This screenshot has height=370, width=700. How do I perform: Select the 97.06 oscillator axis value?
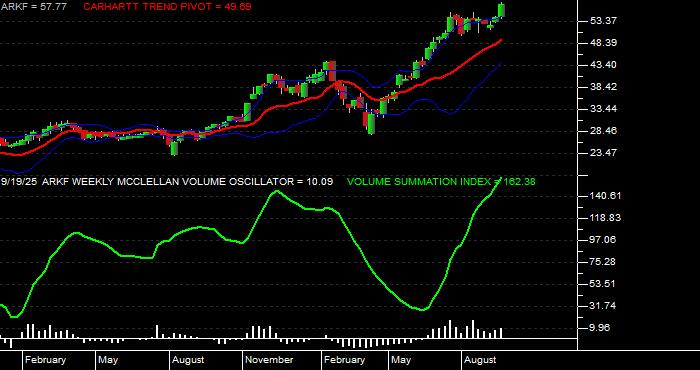603,240
